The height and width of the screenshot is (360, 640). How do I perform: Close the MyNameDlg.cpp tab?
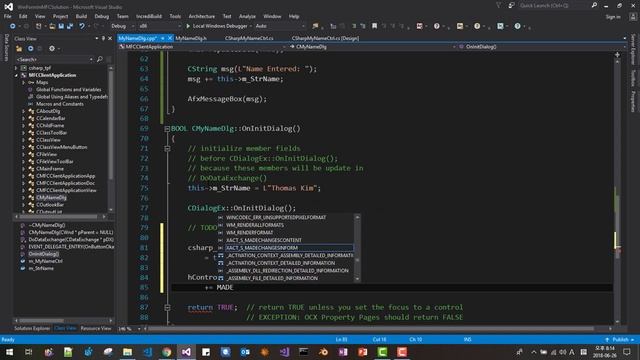coord(170,38)
